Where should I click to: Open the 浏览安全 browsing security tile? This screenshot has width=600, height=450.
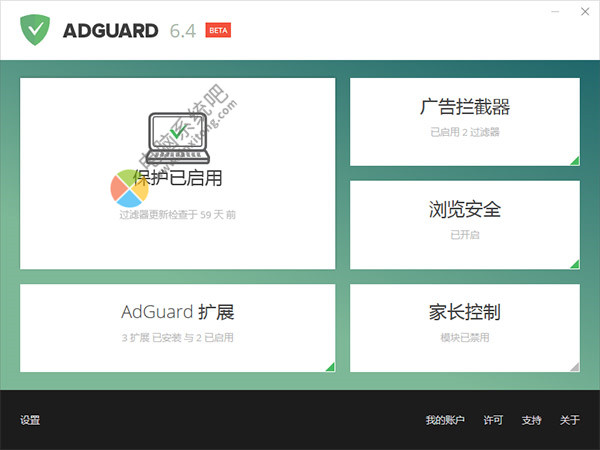point(465,225)
